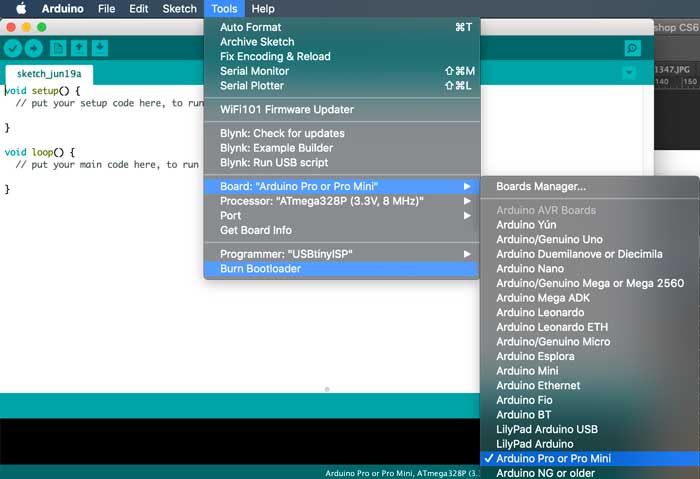Image resolution: width=700 pixels, height=479 pixels.
Task: Open the Apple menu
Action: (x=21, y=8)
